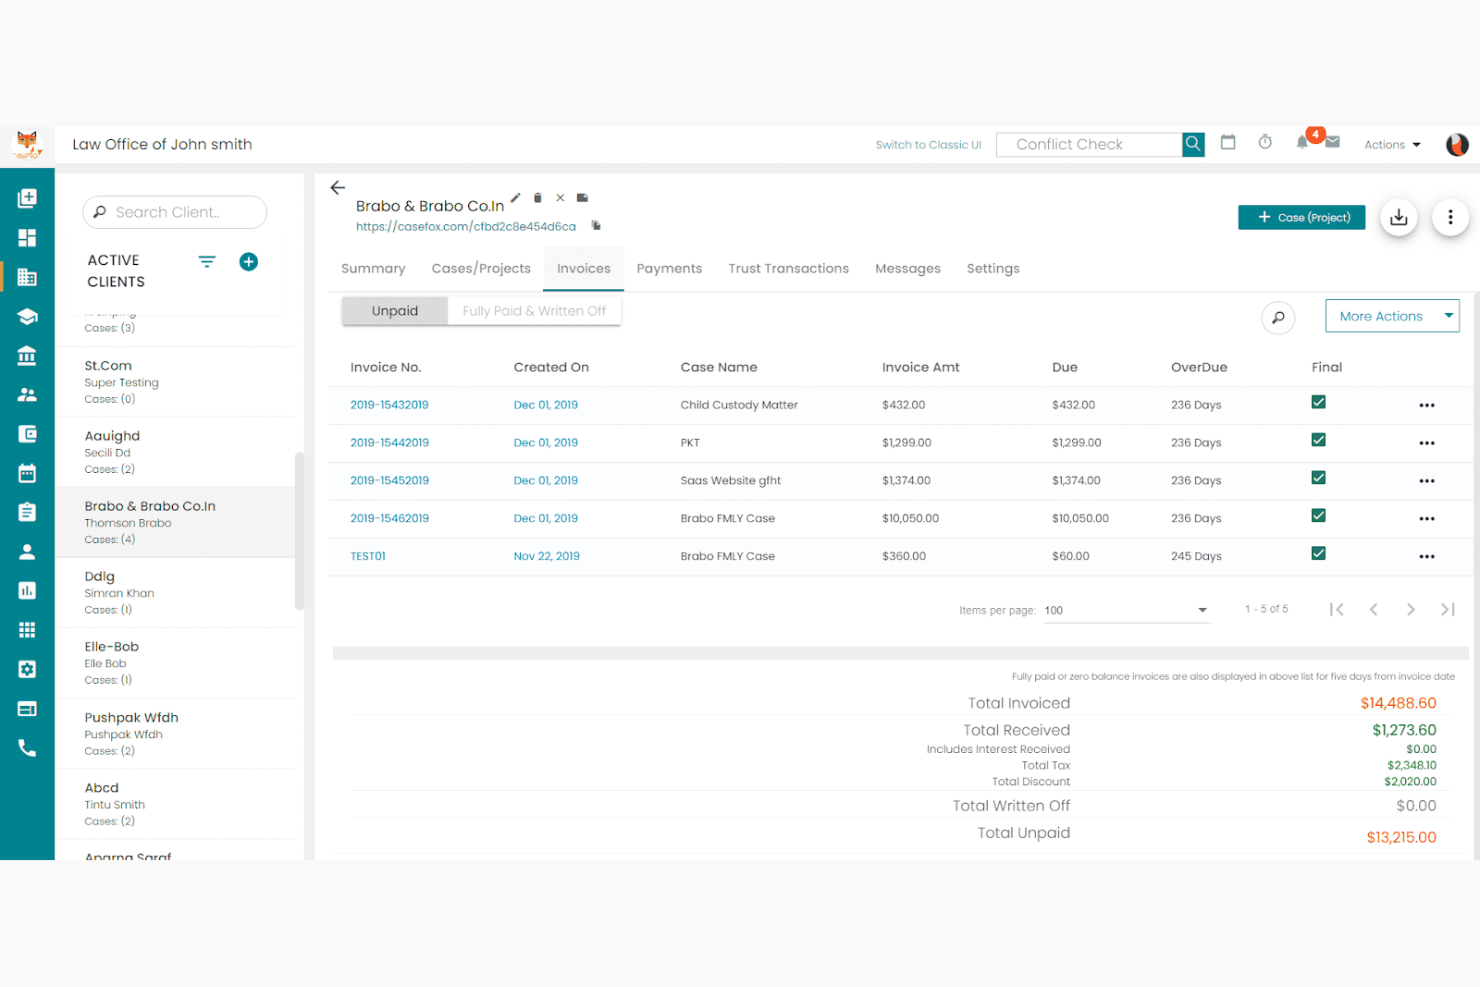Switch to the Cases/Projects tab

pyautogui.click(x=481, y=269)
